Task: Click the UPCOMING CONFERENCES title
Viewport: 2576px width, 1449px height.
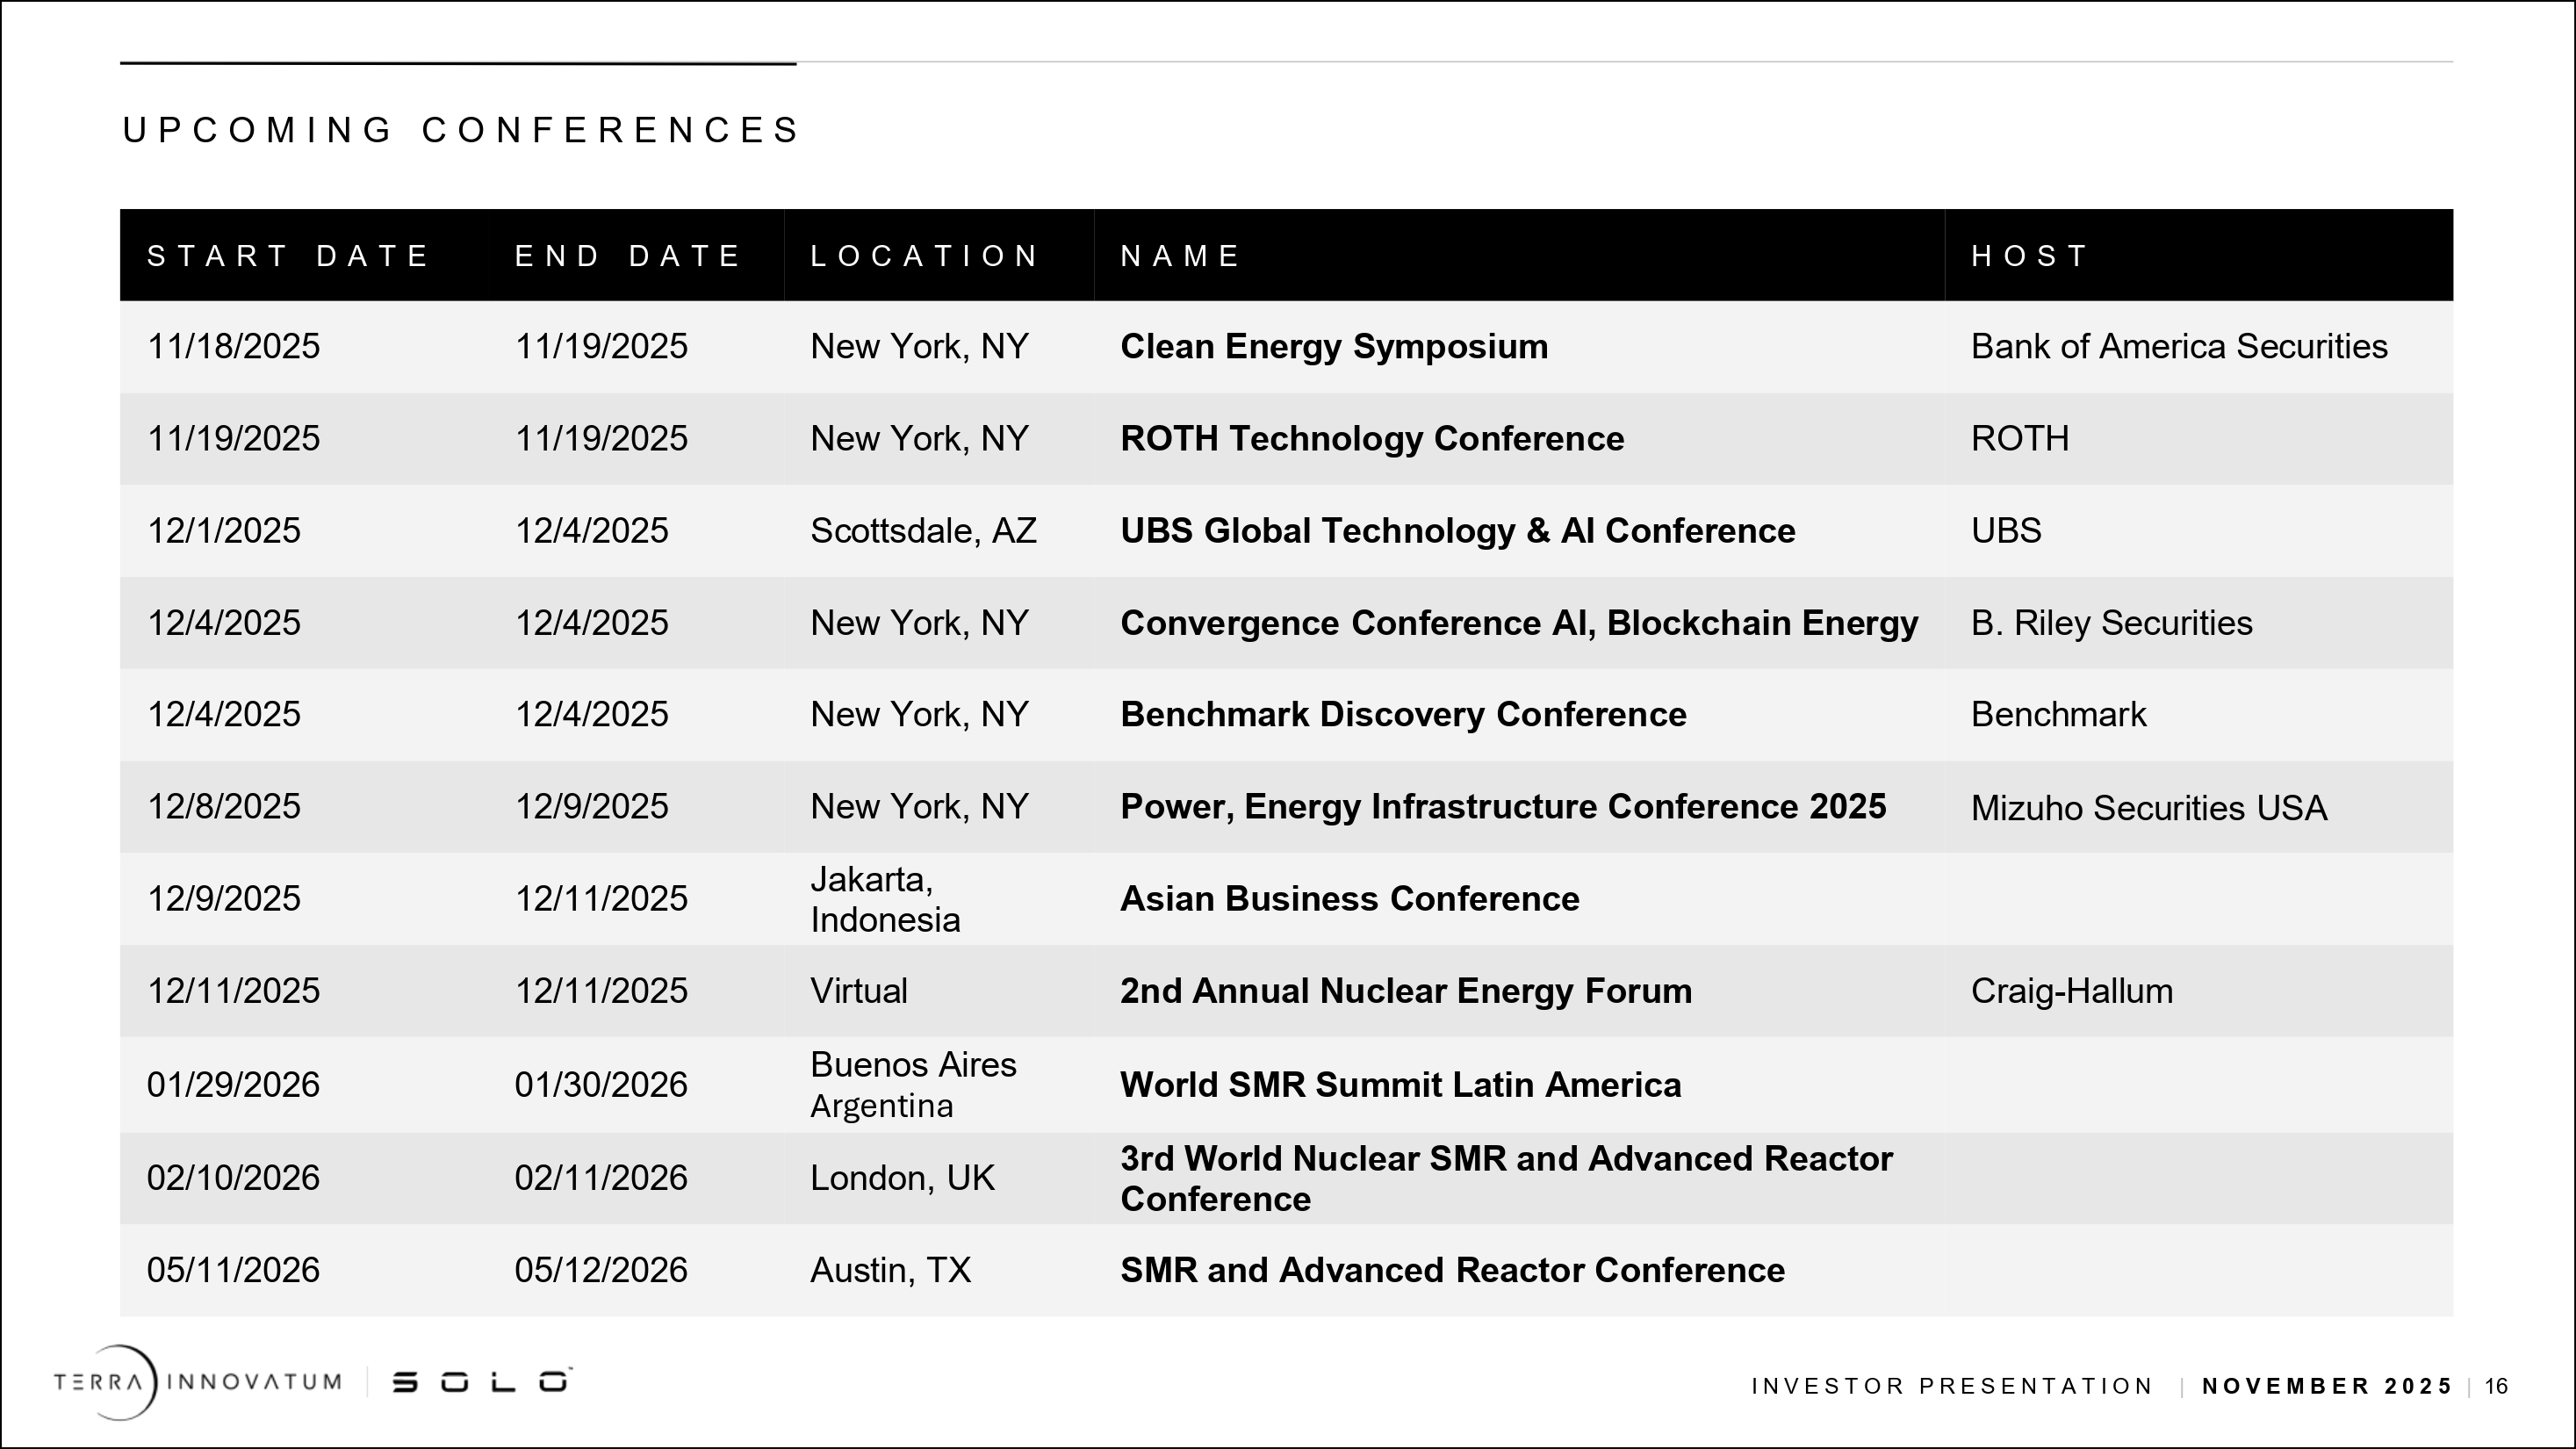Action: 460,130
